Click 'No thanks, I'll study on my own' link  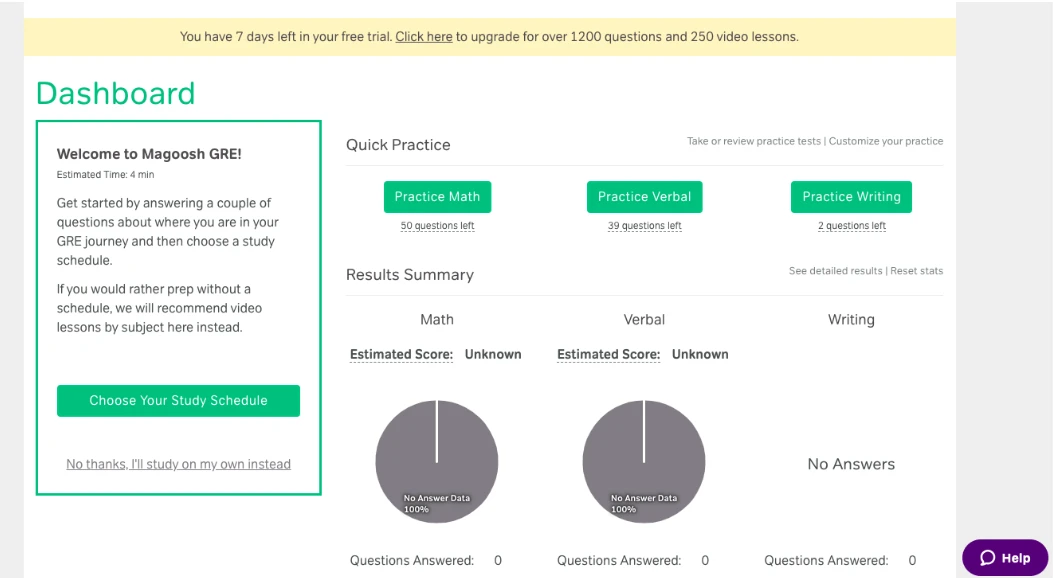pos(178,464)
